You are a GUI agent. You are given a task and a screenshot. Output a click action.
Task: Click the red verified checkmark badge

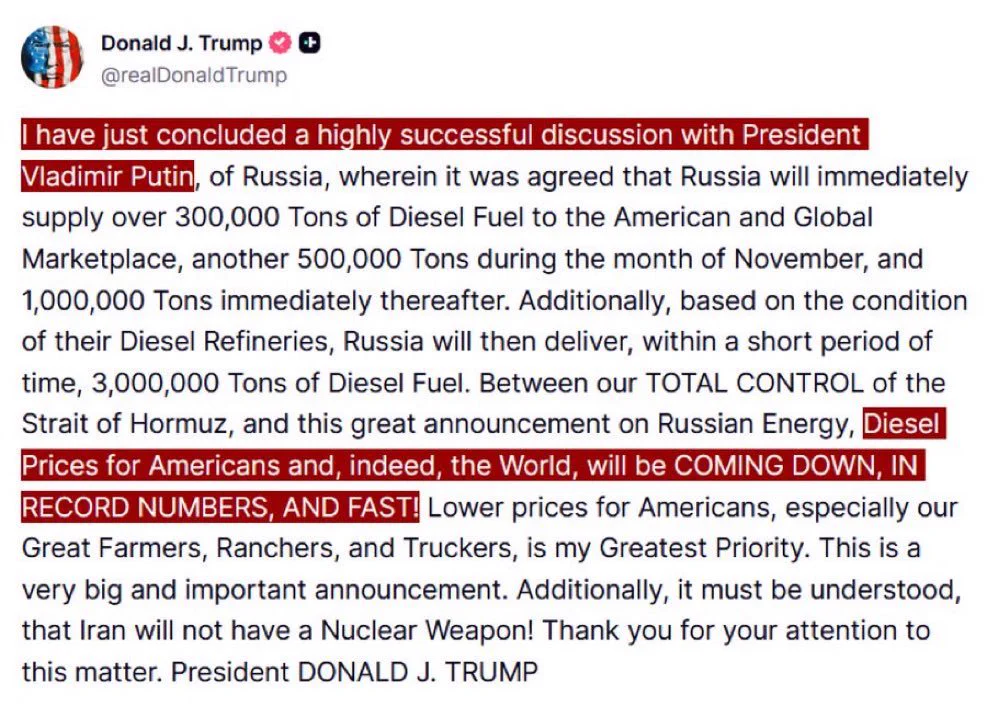[x=280, y=43]
